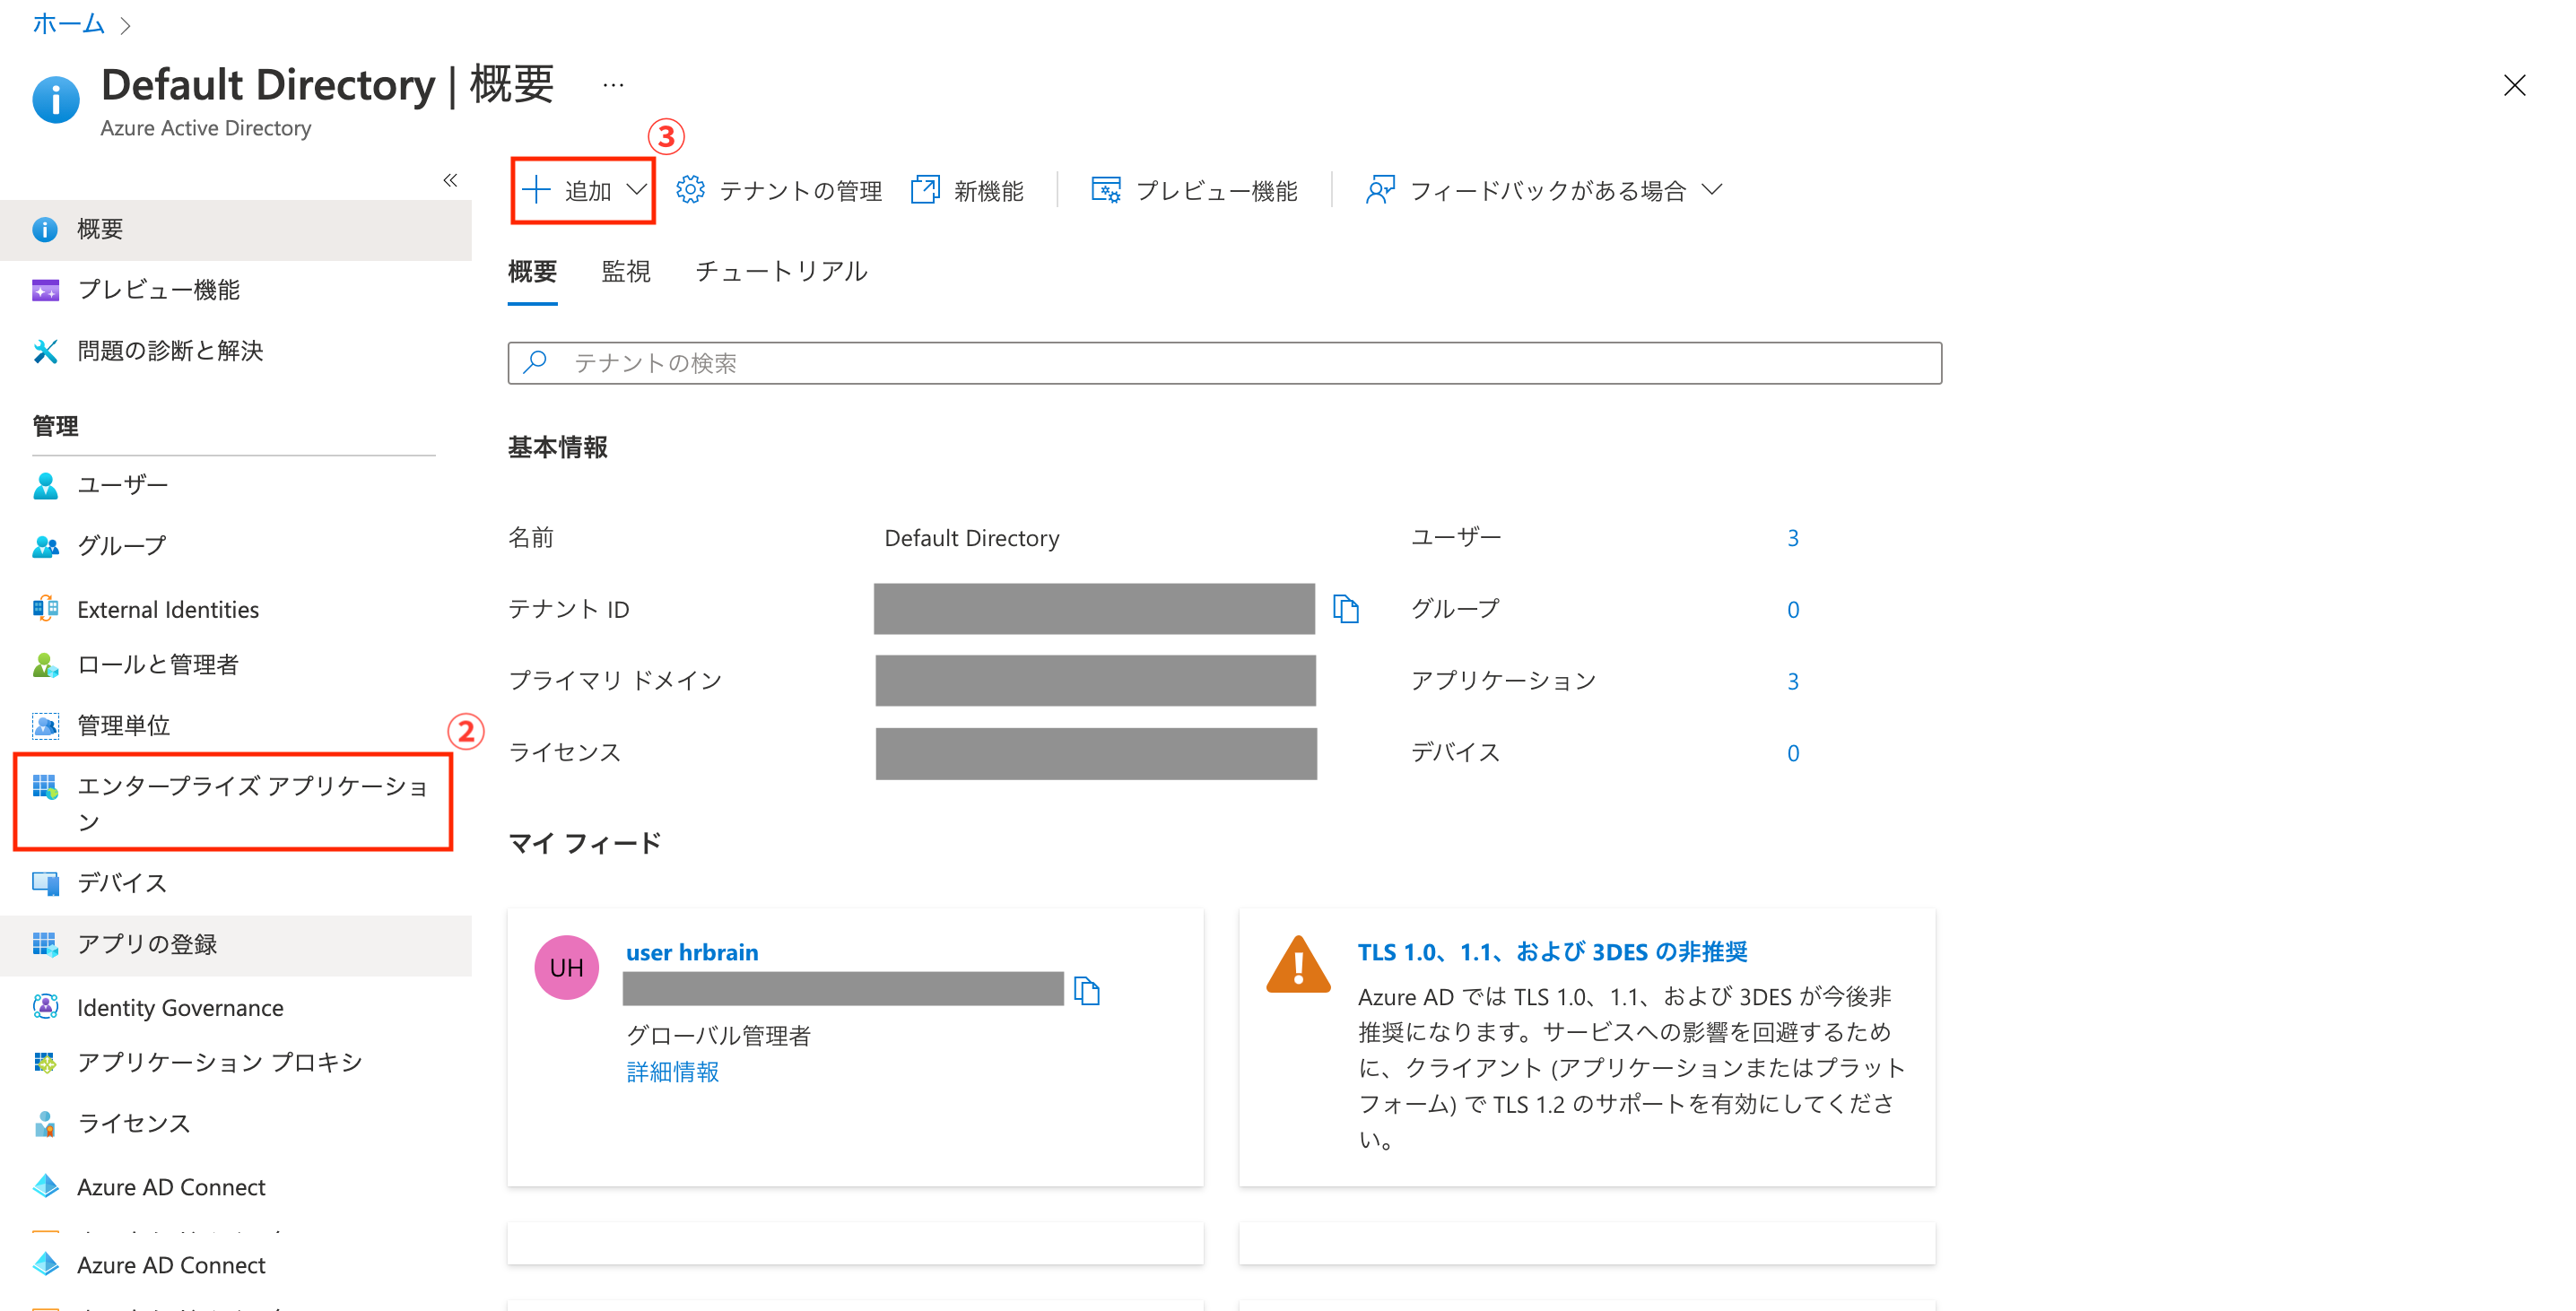2576x1311 pixels.
Task: Click the search magnifier icon
Action: pyautogui.click(x=535, y=362)
